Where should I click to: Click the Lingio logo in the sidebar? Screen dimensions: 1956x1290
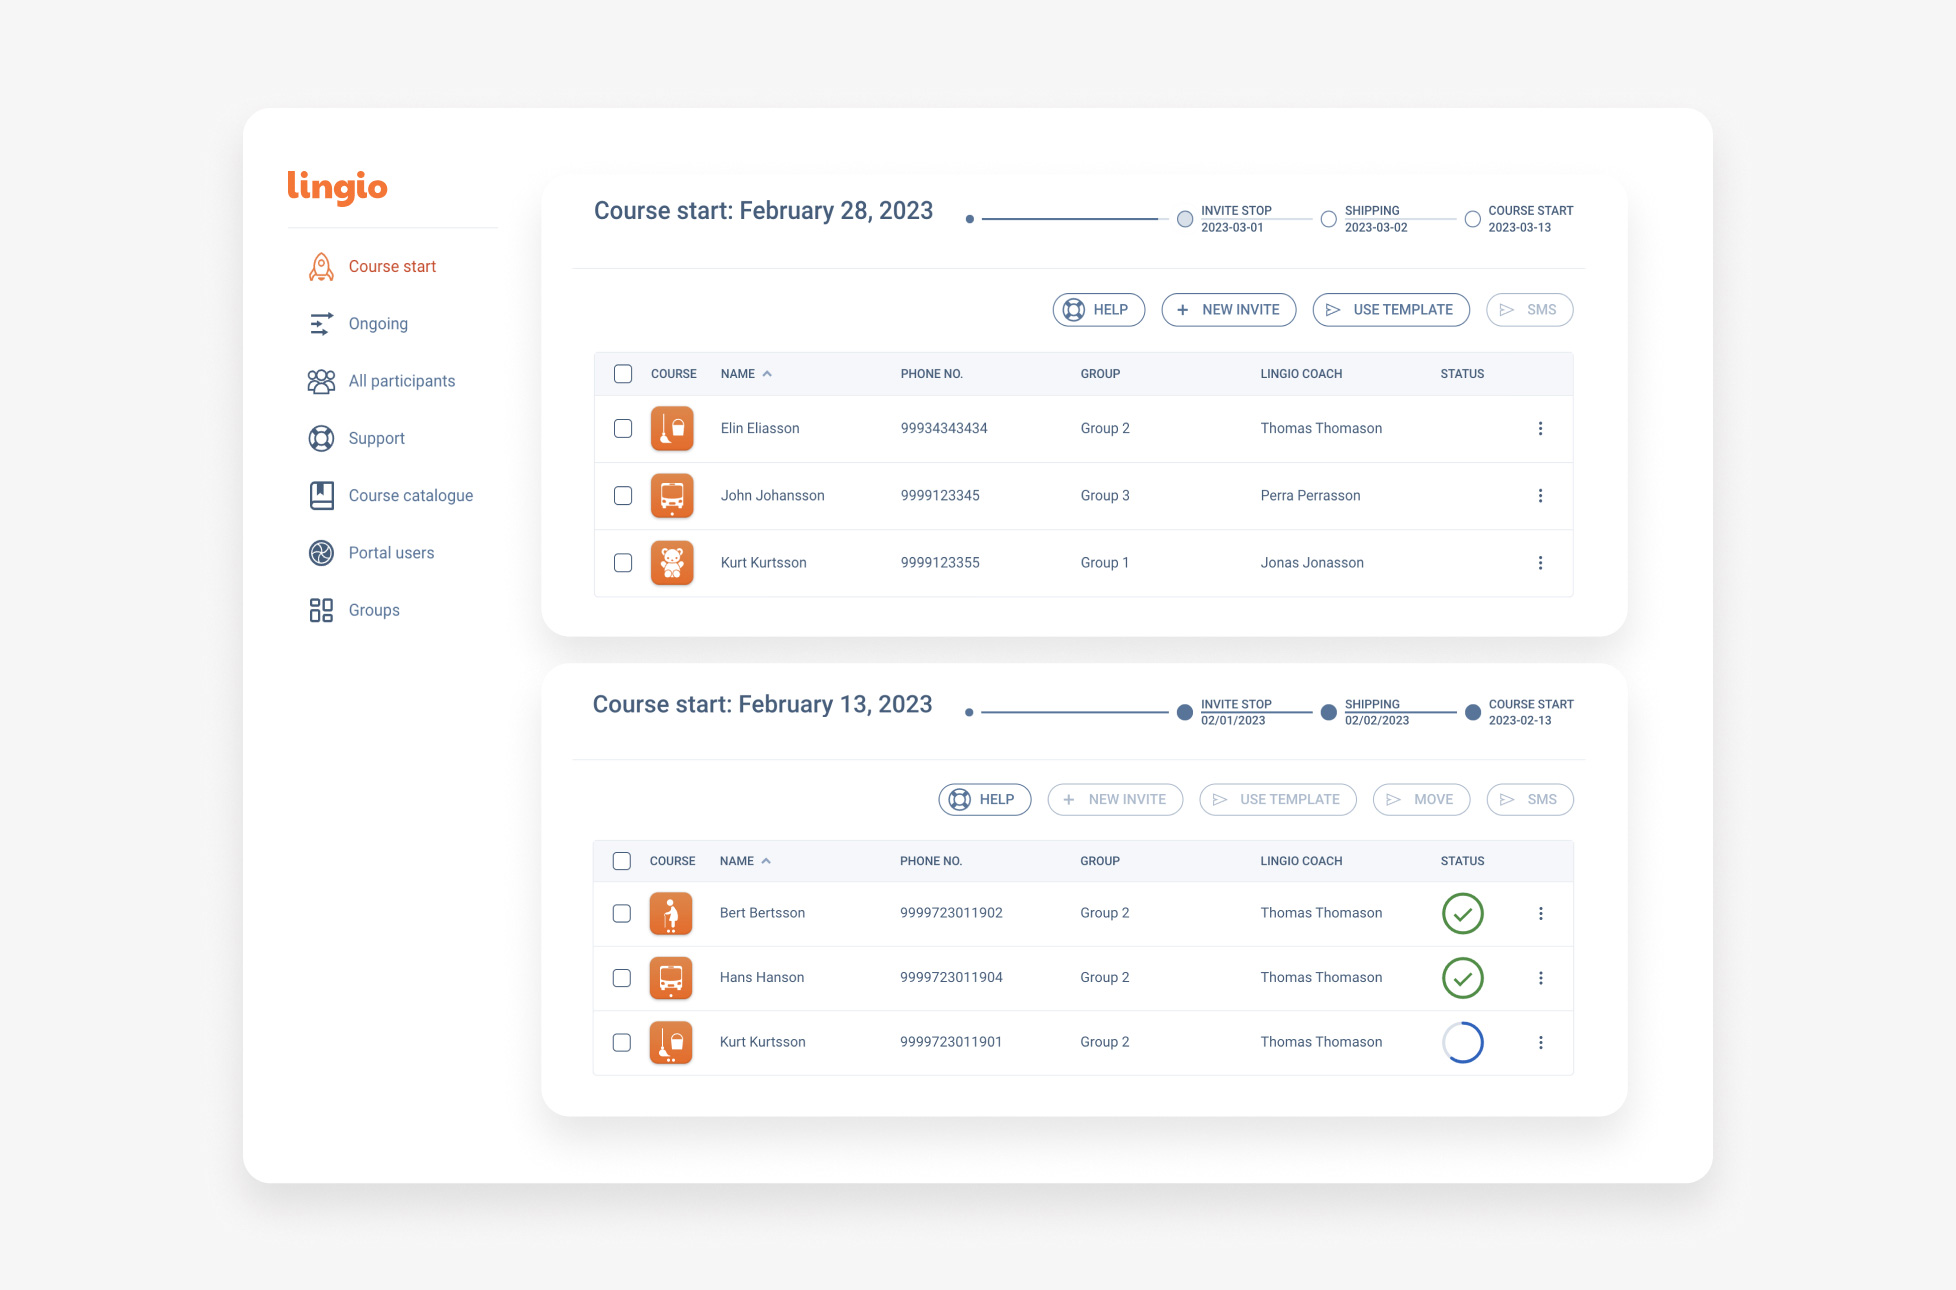pyautogui.click(x=340, y=184)
